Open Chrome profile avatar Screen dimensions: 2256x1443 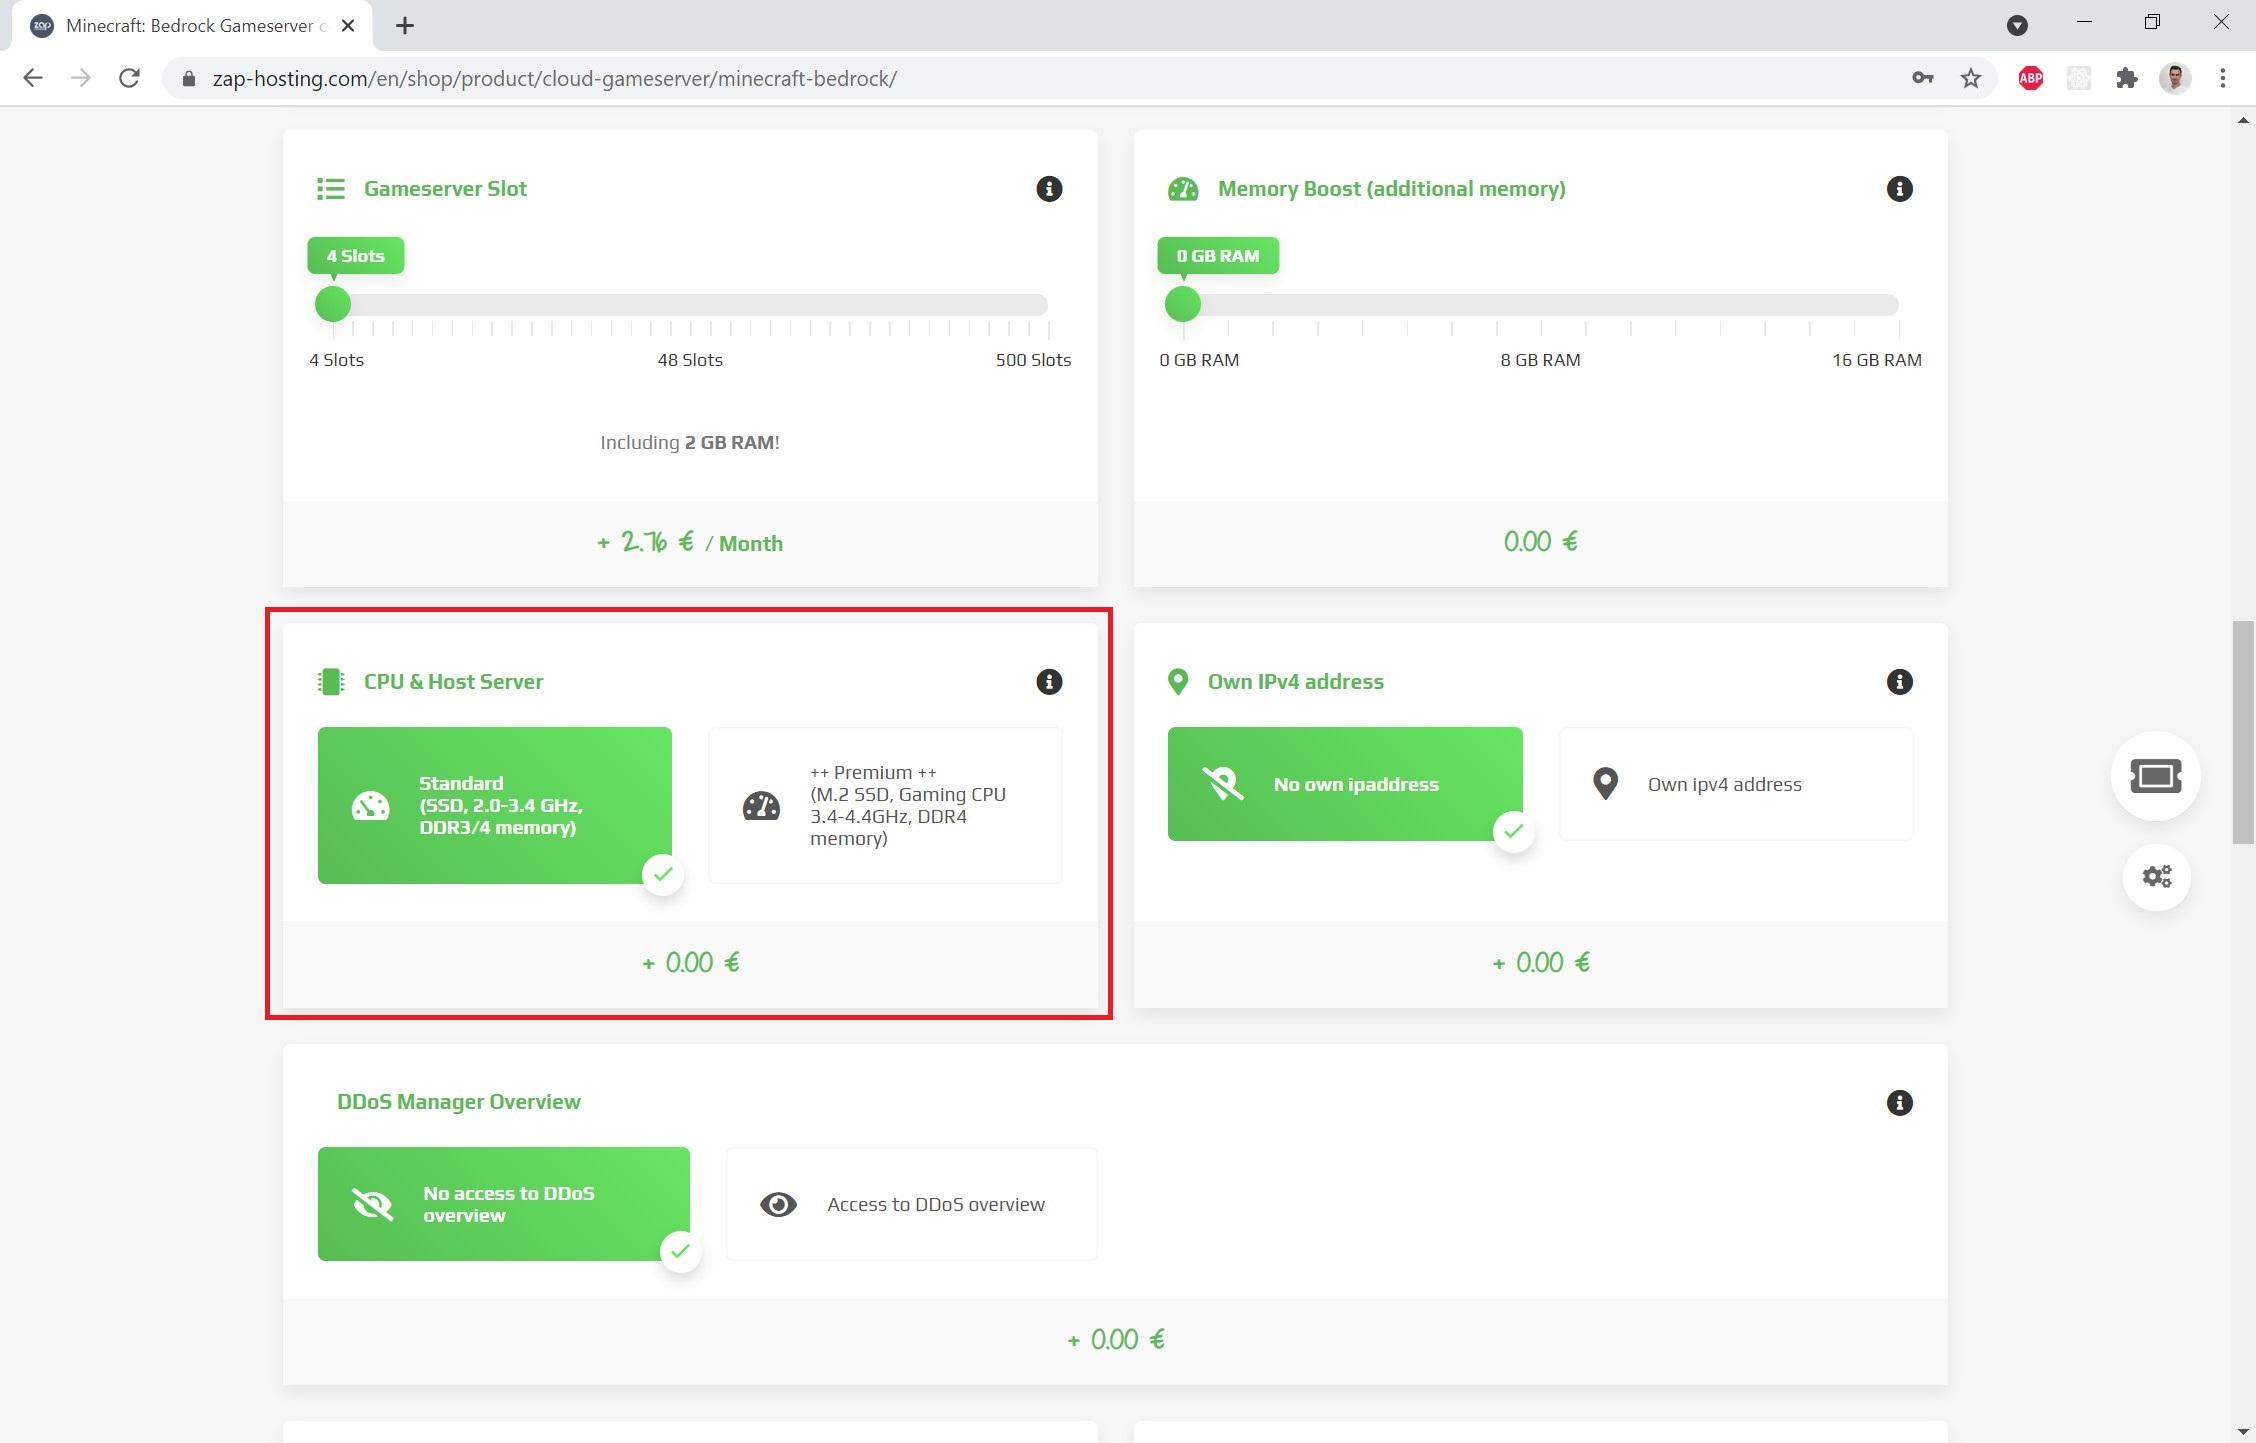[2174, 78]
